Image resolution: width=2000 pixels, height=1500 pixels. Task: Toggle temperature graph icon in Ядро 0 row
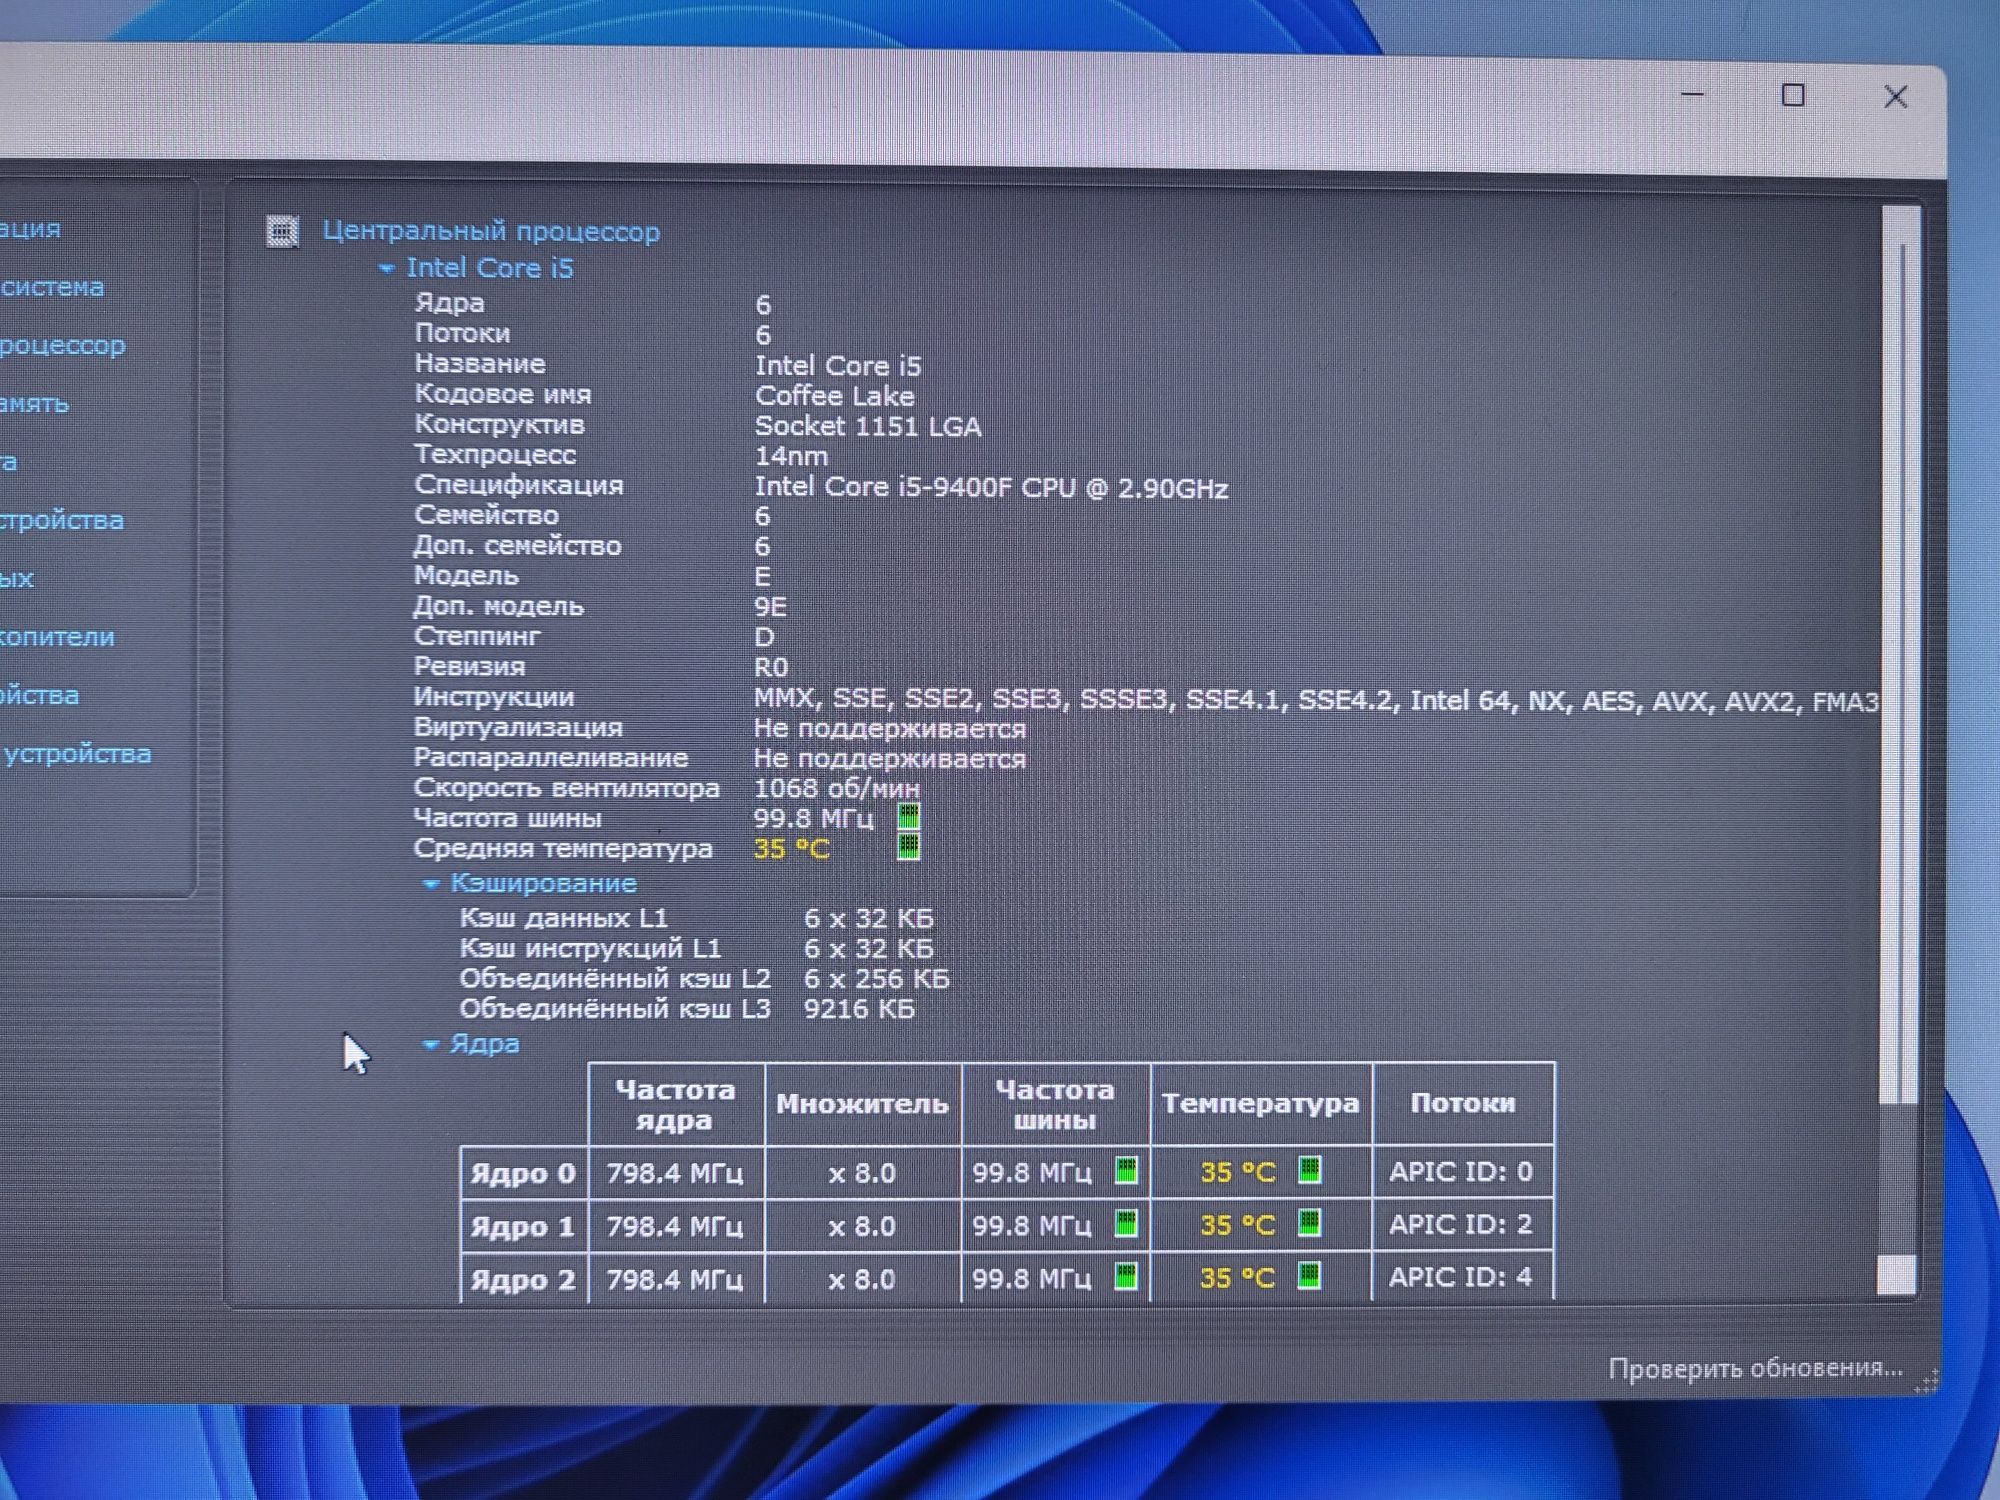(x=1309, y=1170)
